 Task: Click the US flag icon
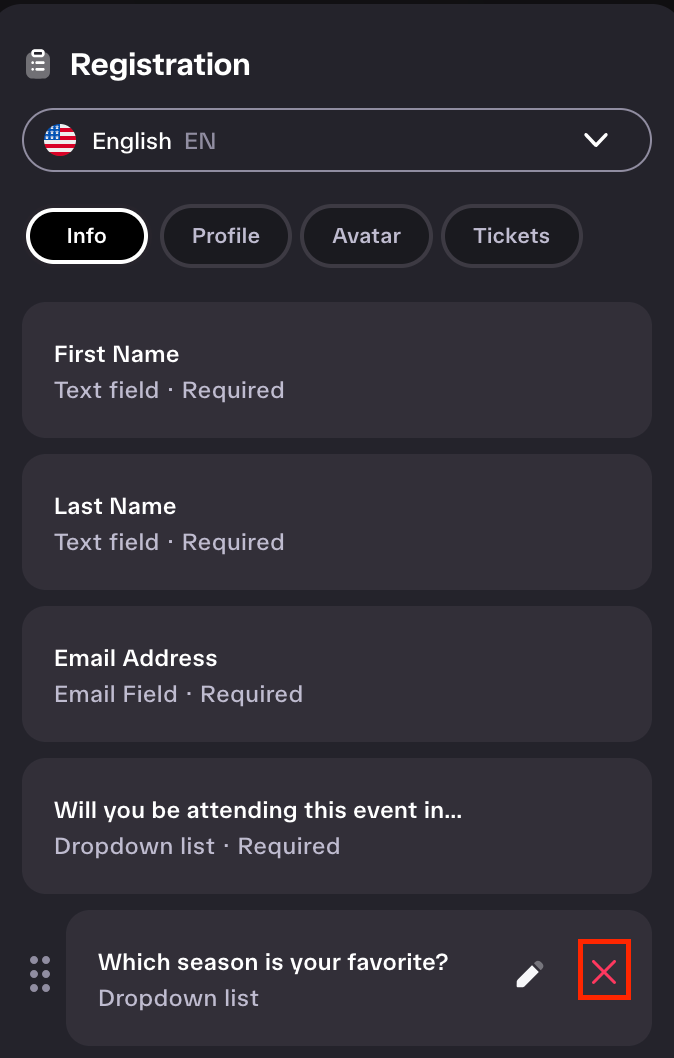pyautogui.click(x=60, y=140)
